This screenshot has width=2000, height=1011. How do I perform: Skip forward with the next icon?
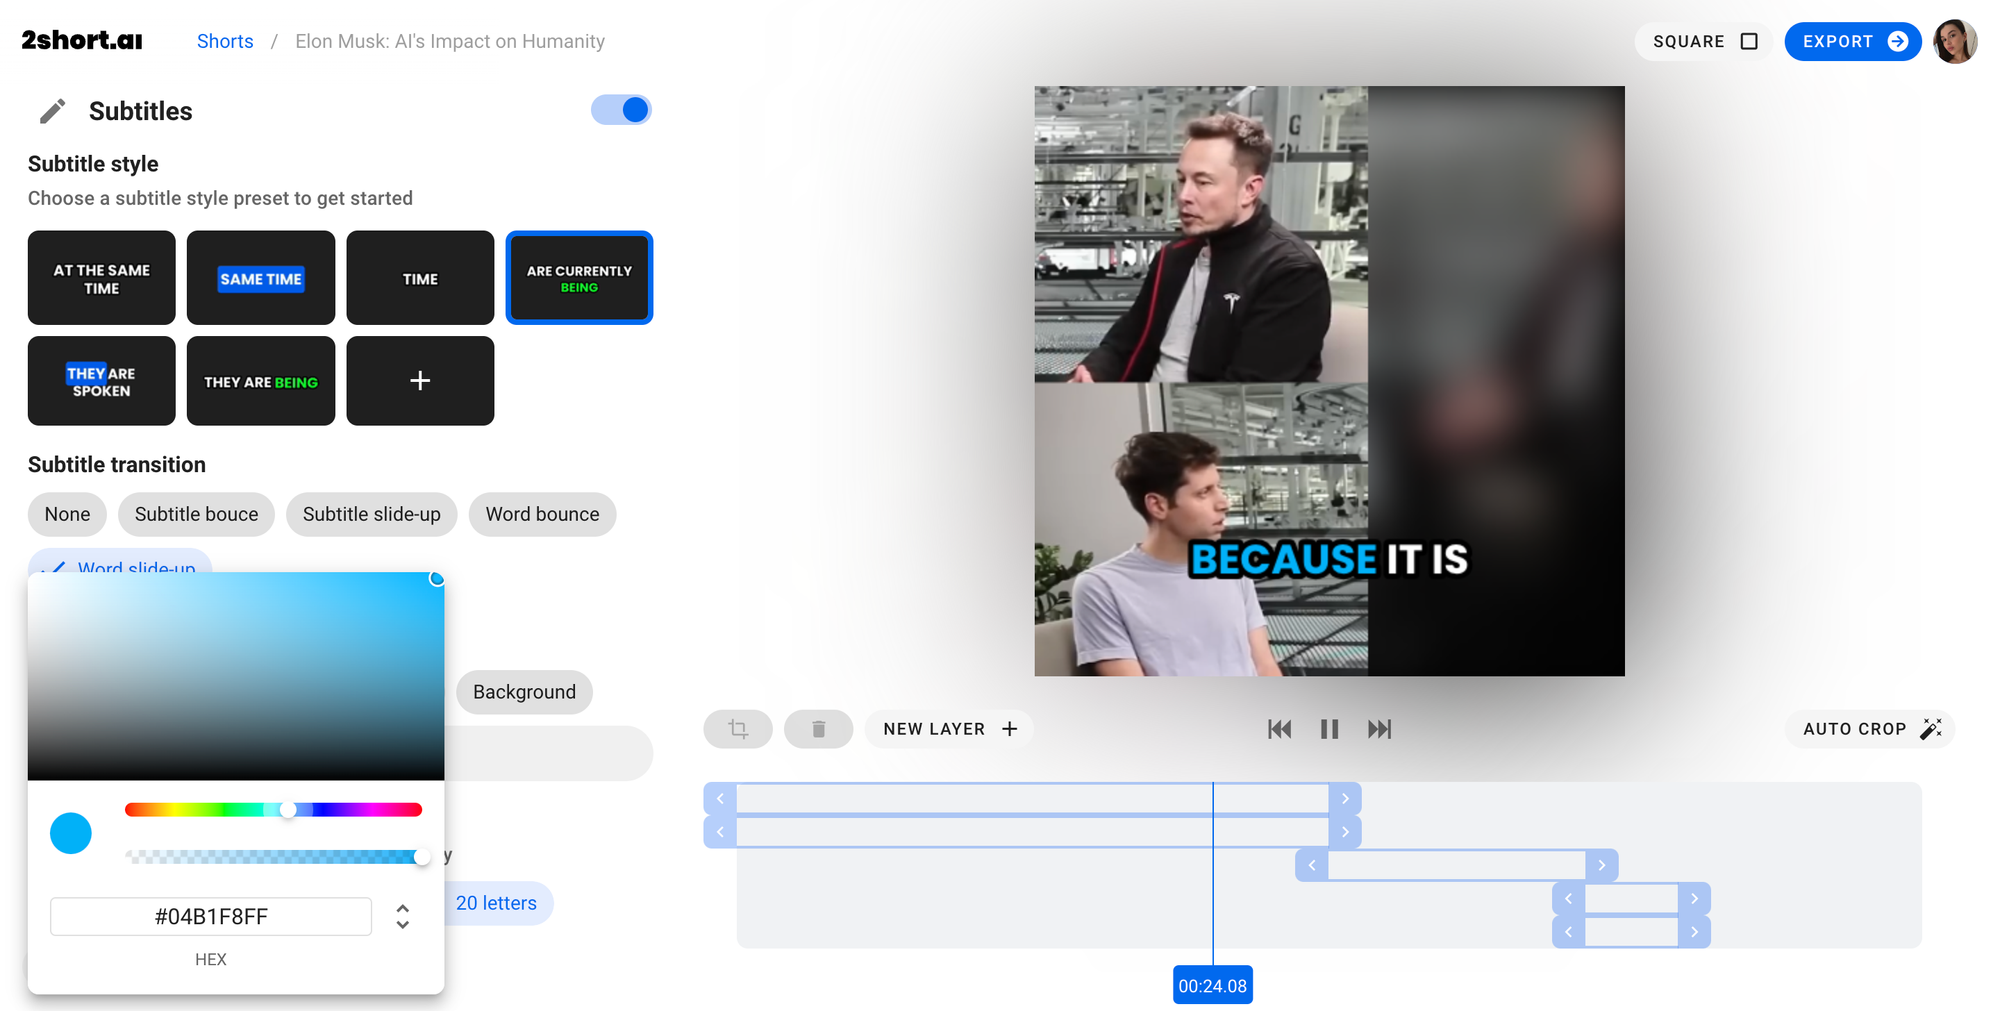(x=1379, y=729)
